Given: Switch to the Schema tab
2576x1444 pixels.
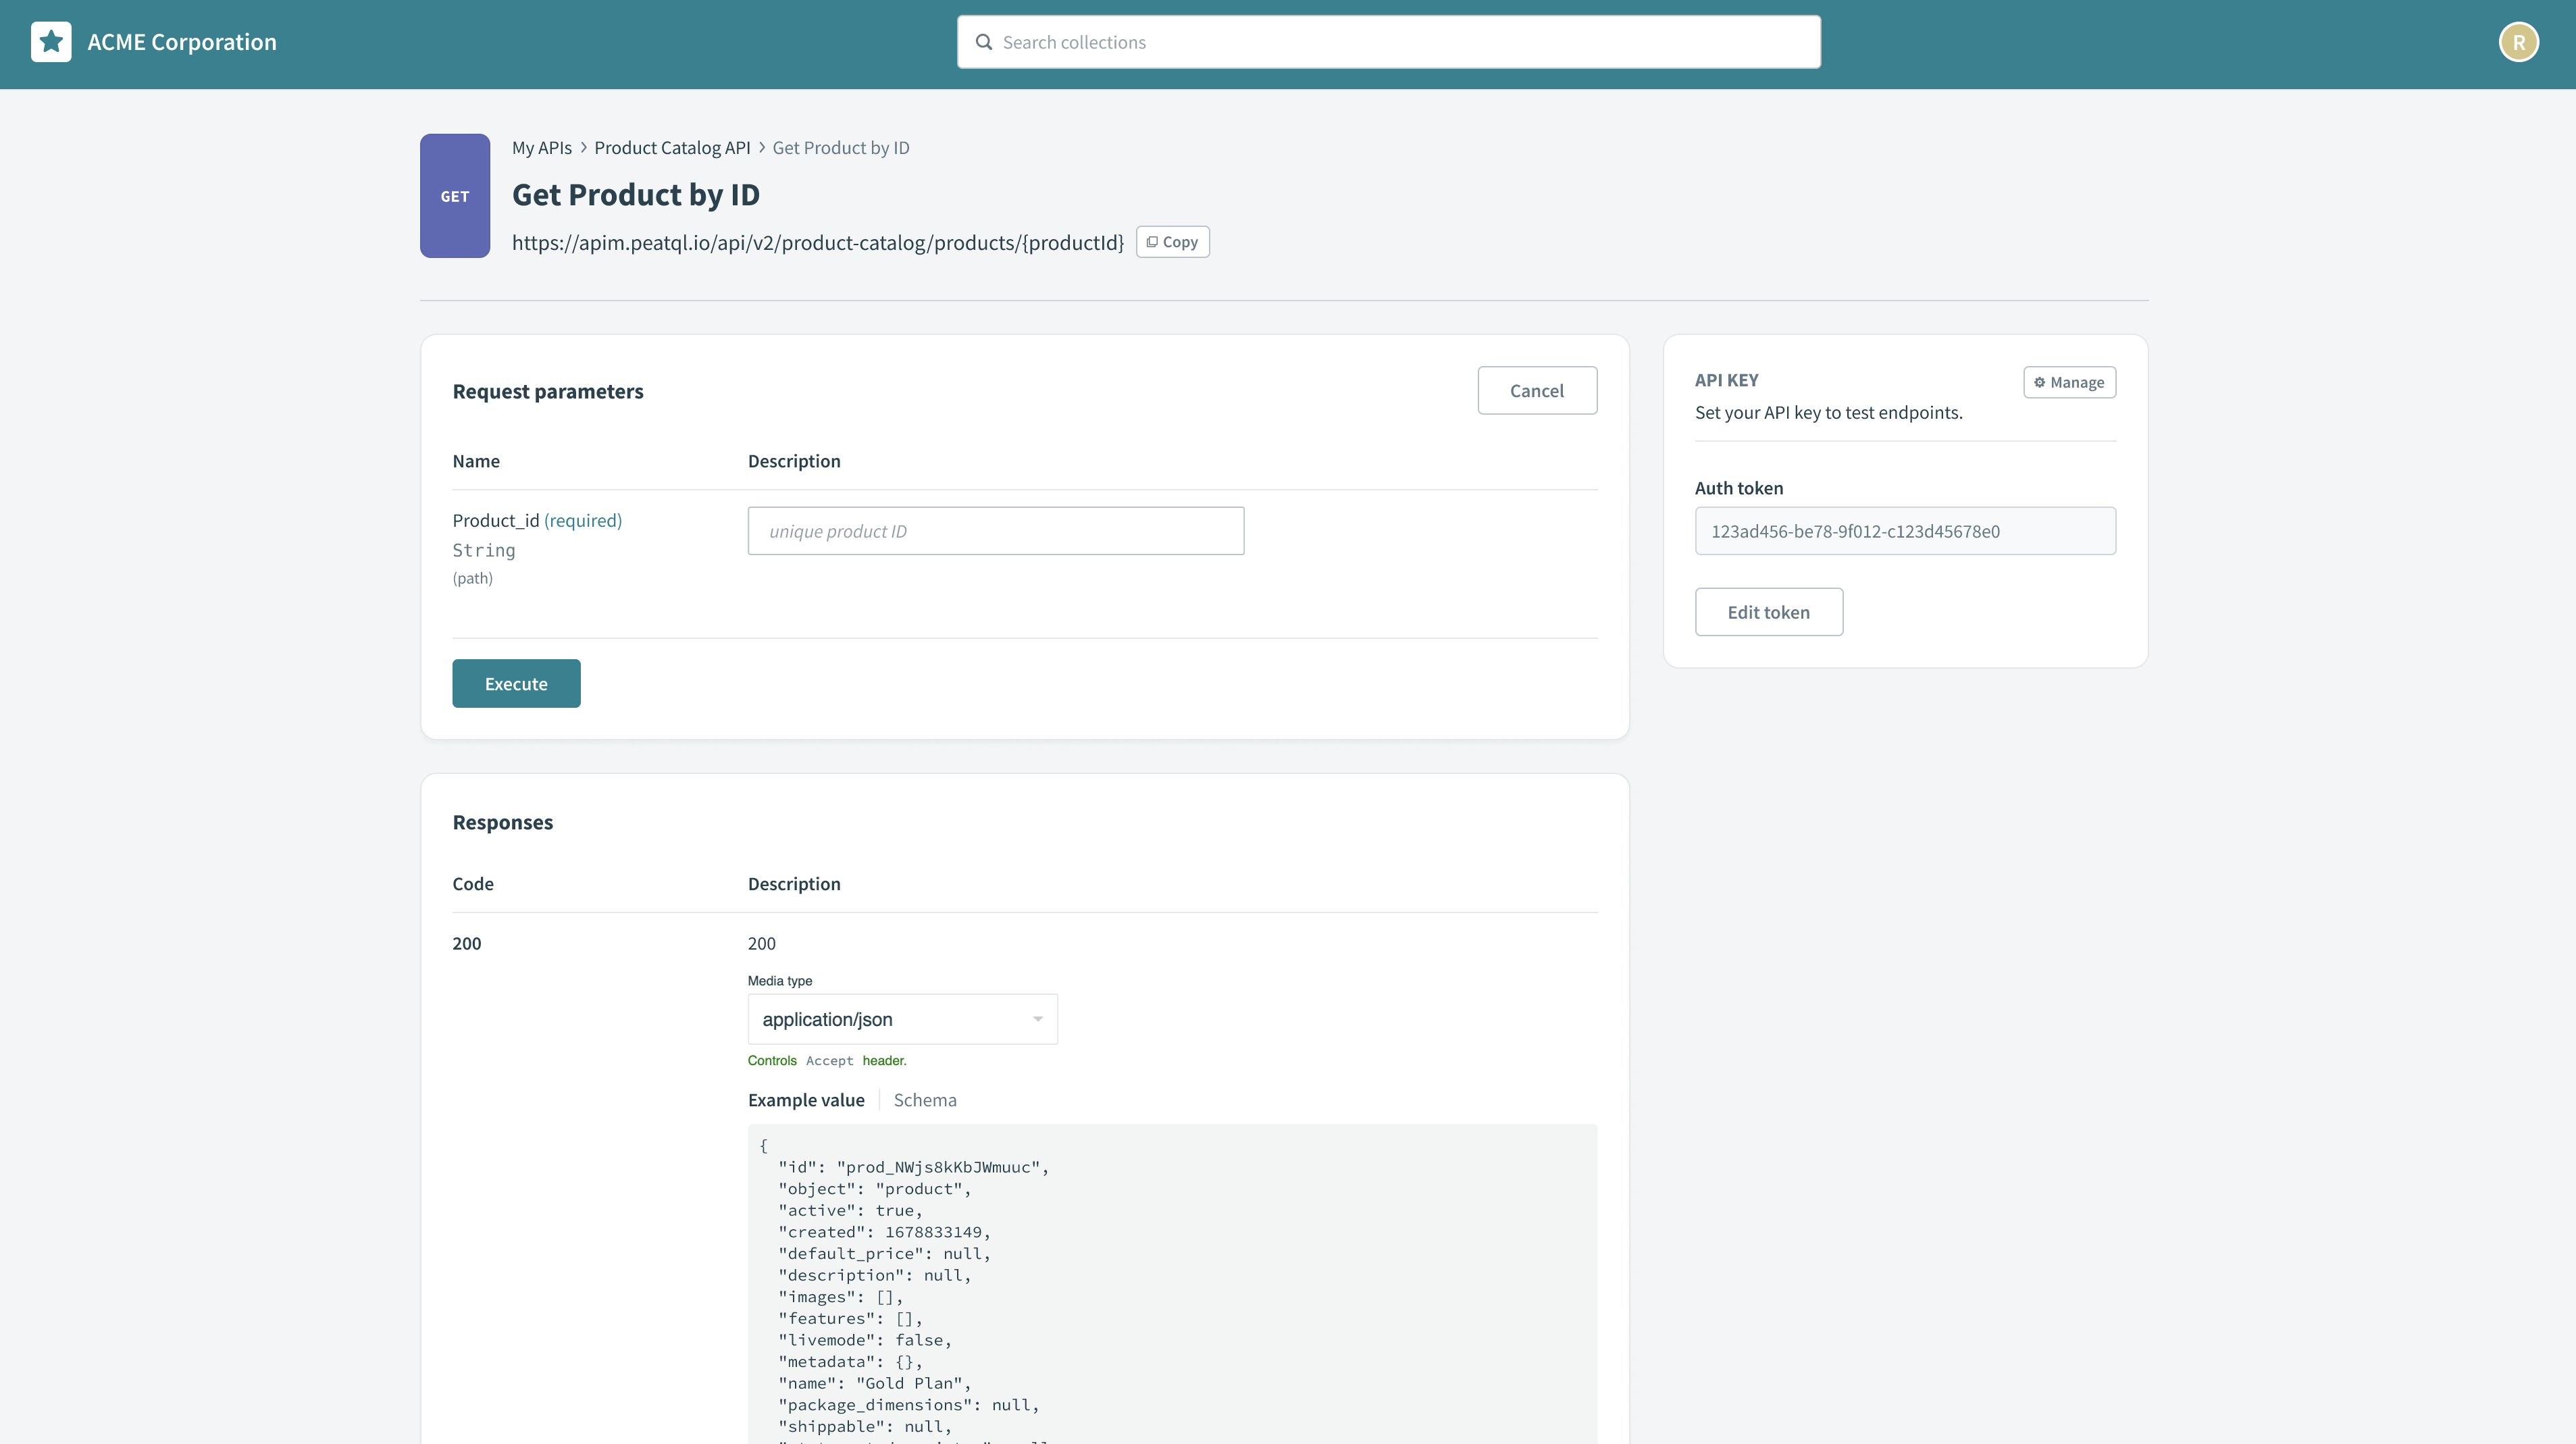Looking at the screenshot, I should (x=924, y=1100).
